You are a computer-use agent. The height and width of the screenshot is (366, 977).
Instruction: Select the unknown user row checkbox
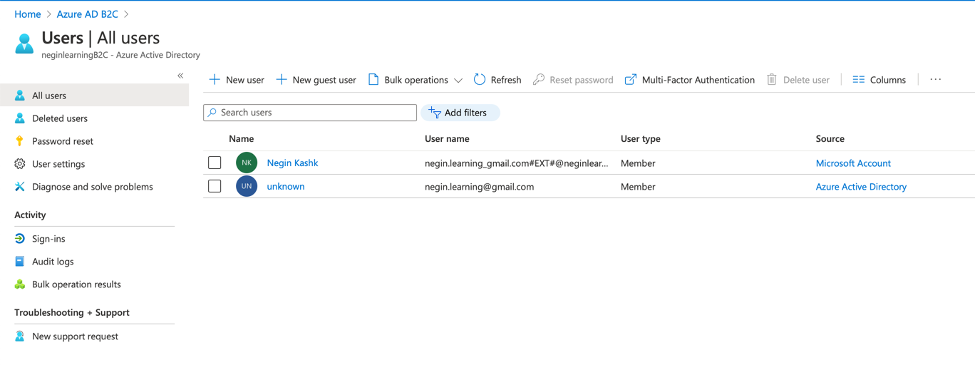point(214,186)
